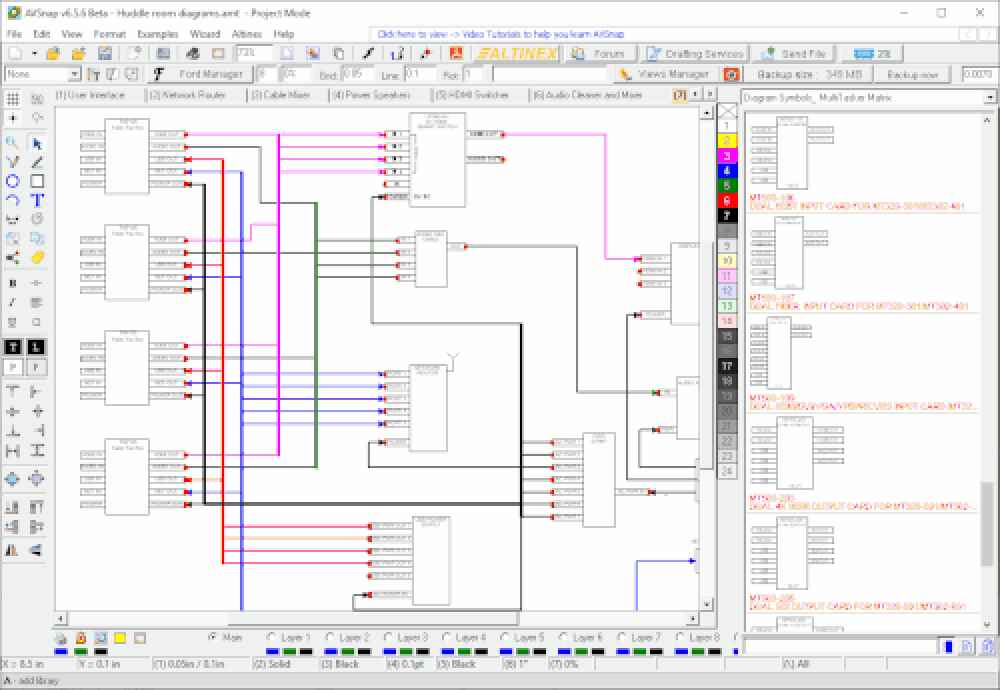Switch to the (4) Power Speakers tab
The height and width of the screenshot is (690, 1000).
371,95
